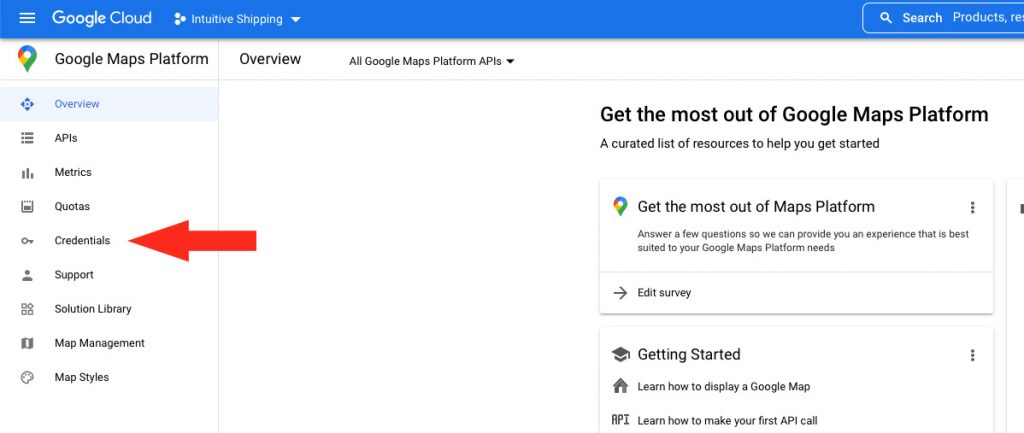
Task: Go to the Metrics page
Action: click(109, 172)
